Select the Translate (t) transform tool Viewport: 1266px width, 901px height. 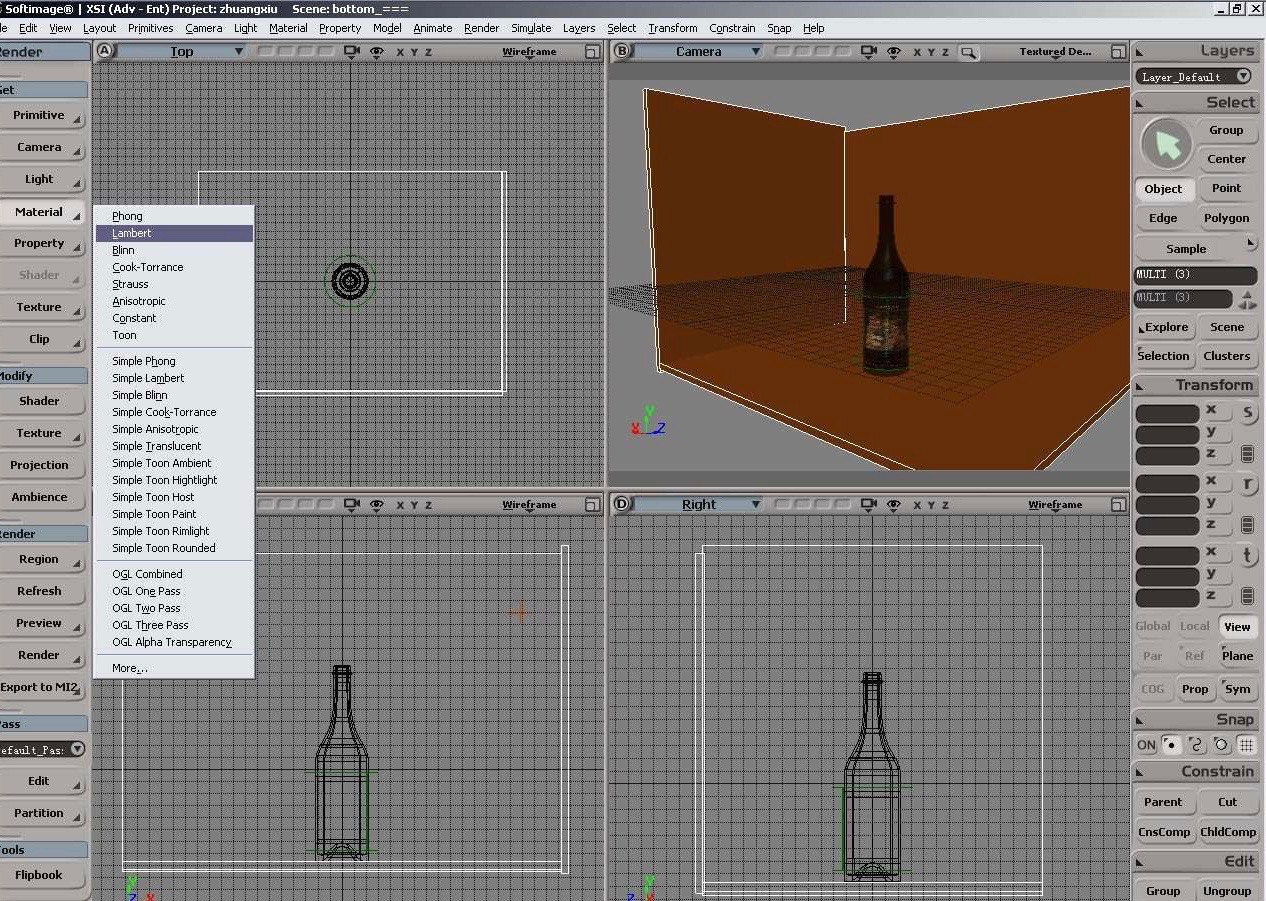pos(1248,556)
